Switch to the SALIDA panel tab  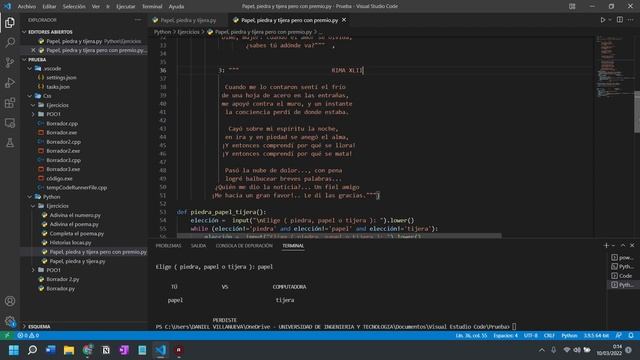[x=198, y=246]
